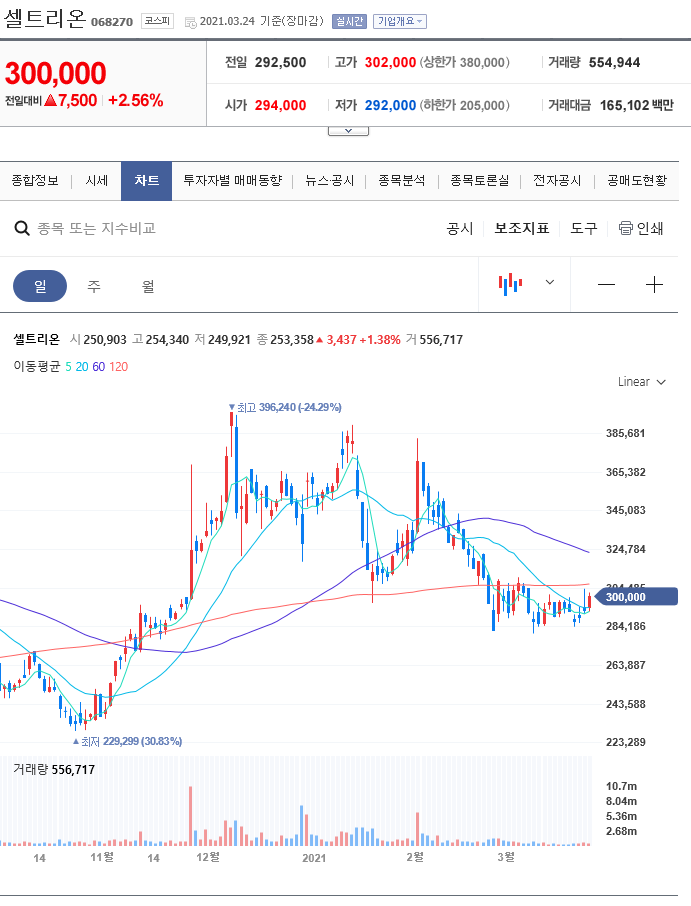
Task: Open the 투자자별 매매동향 tab
Action: click(232, 181)
